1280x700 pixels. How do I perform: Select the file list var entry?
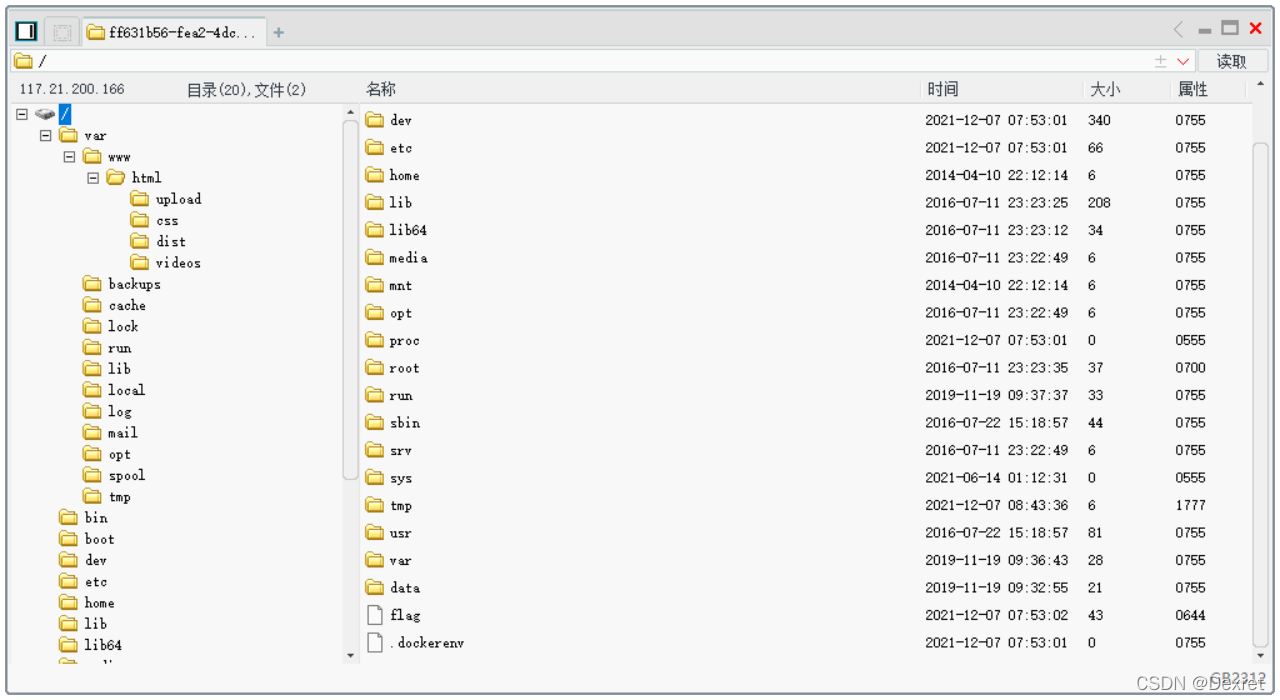coord(805,560)
